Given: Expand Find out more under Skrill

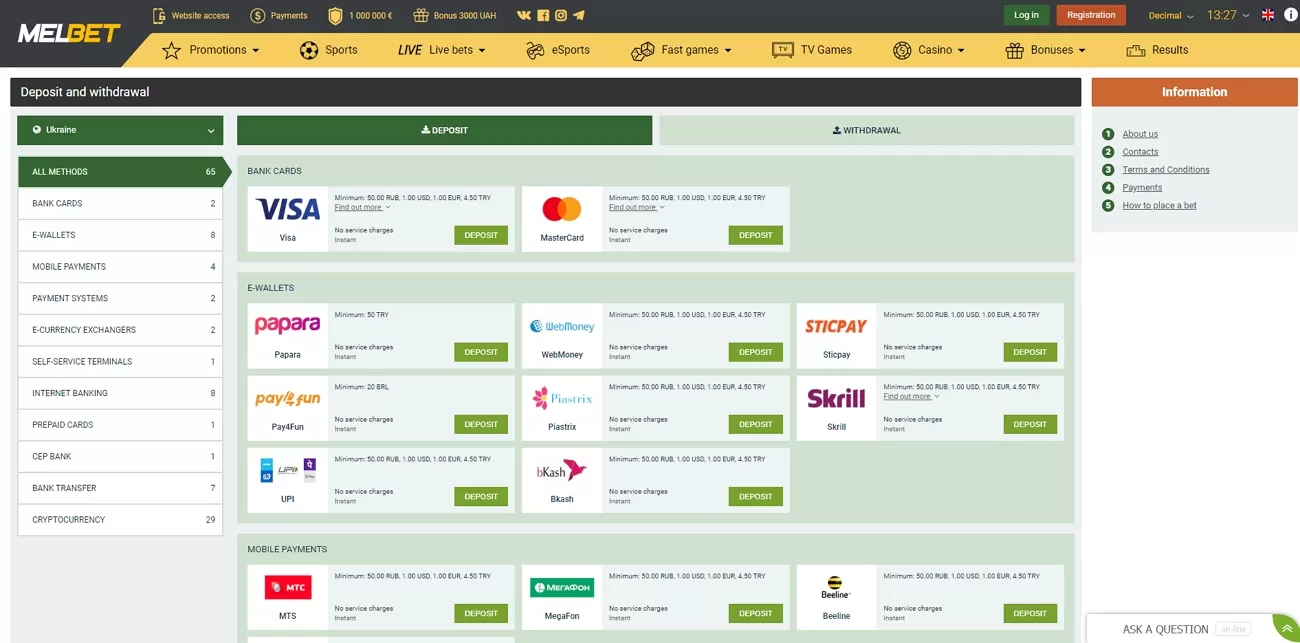Looking at the screenshot, I should 911,396.
